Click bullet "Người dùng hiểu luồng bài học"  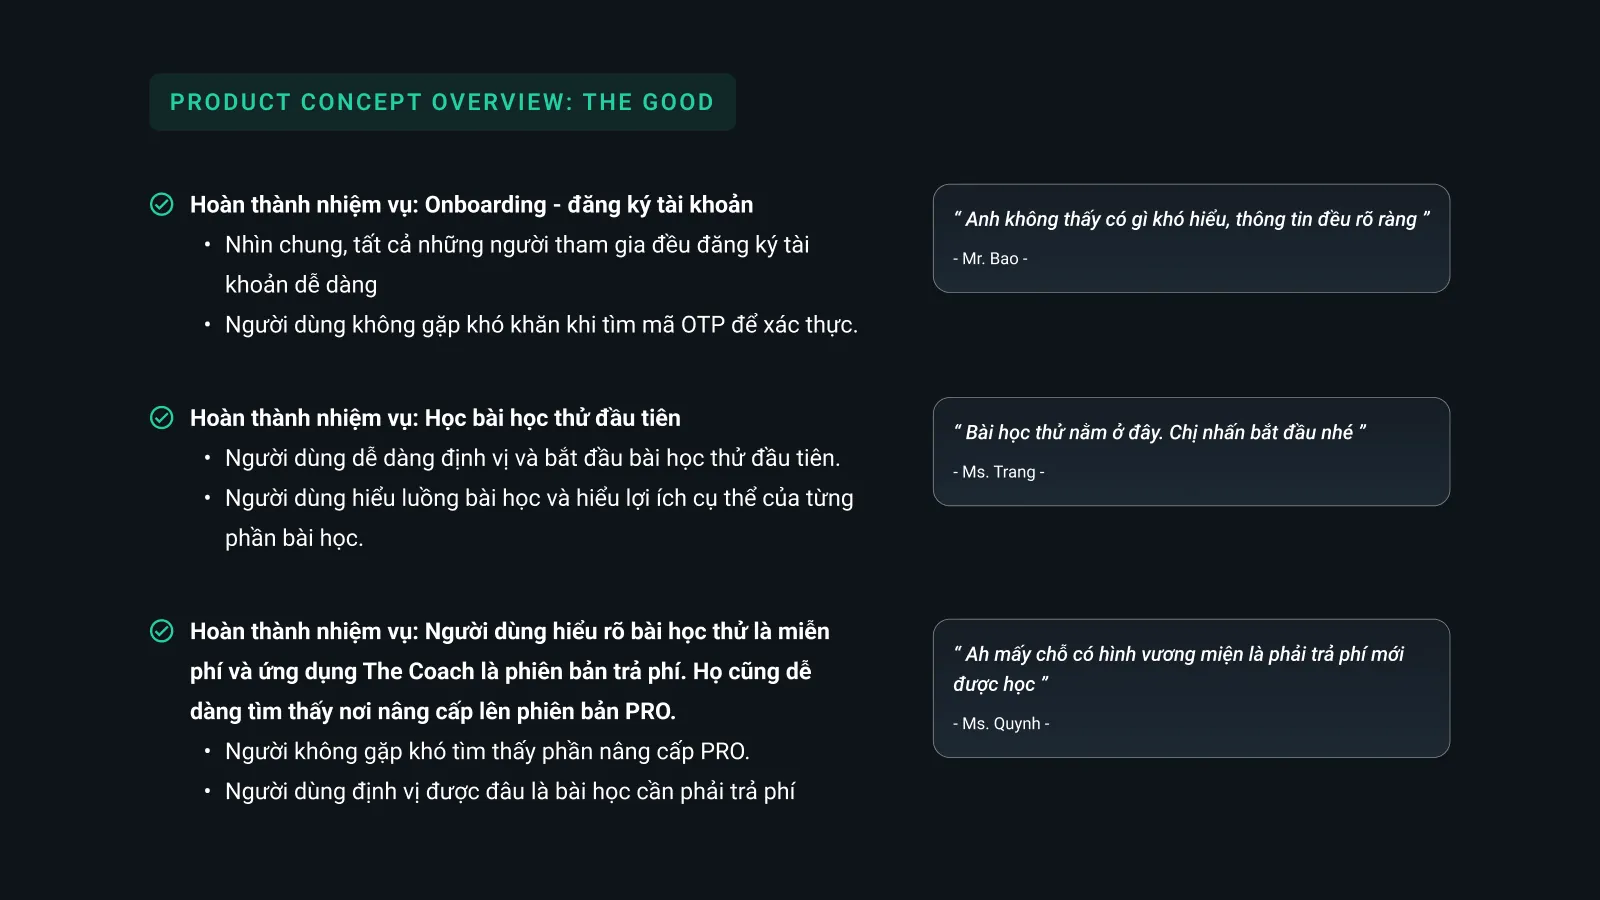[539, 518]
